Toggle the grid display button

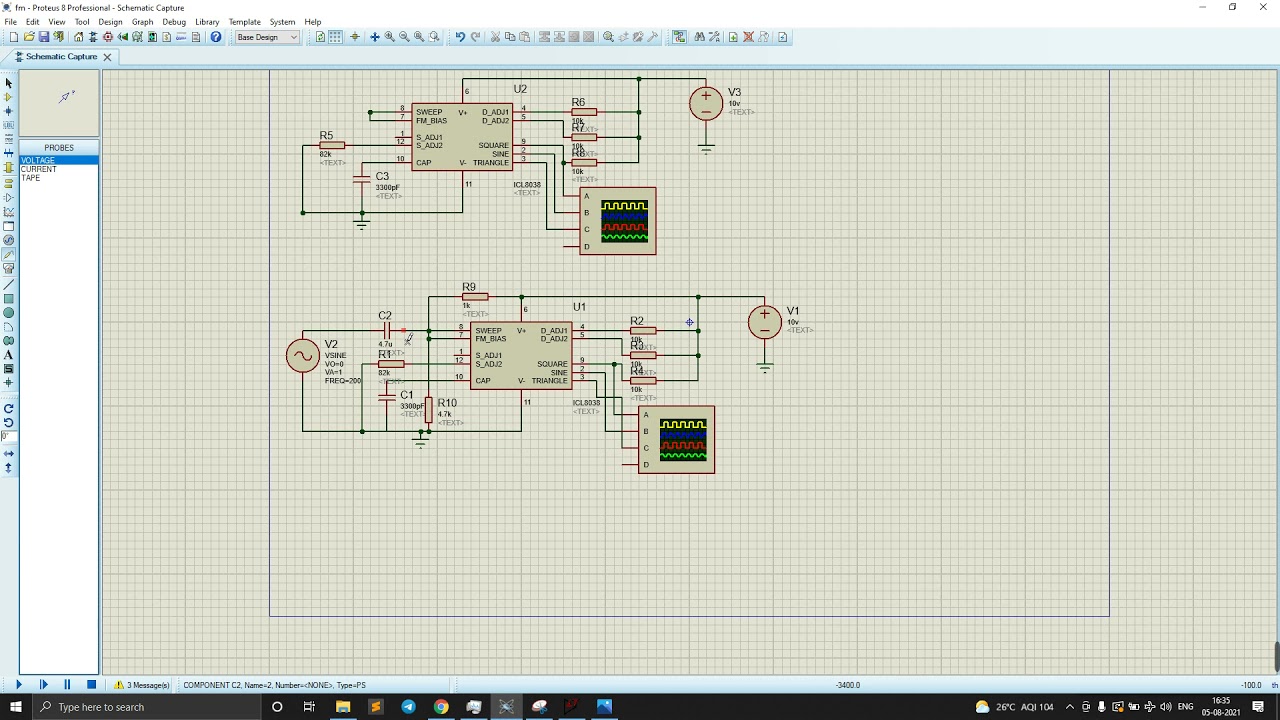click(x=335, y=37)
